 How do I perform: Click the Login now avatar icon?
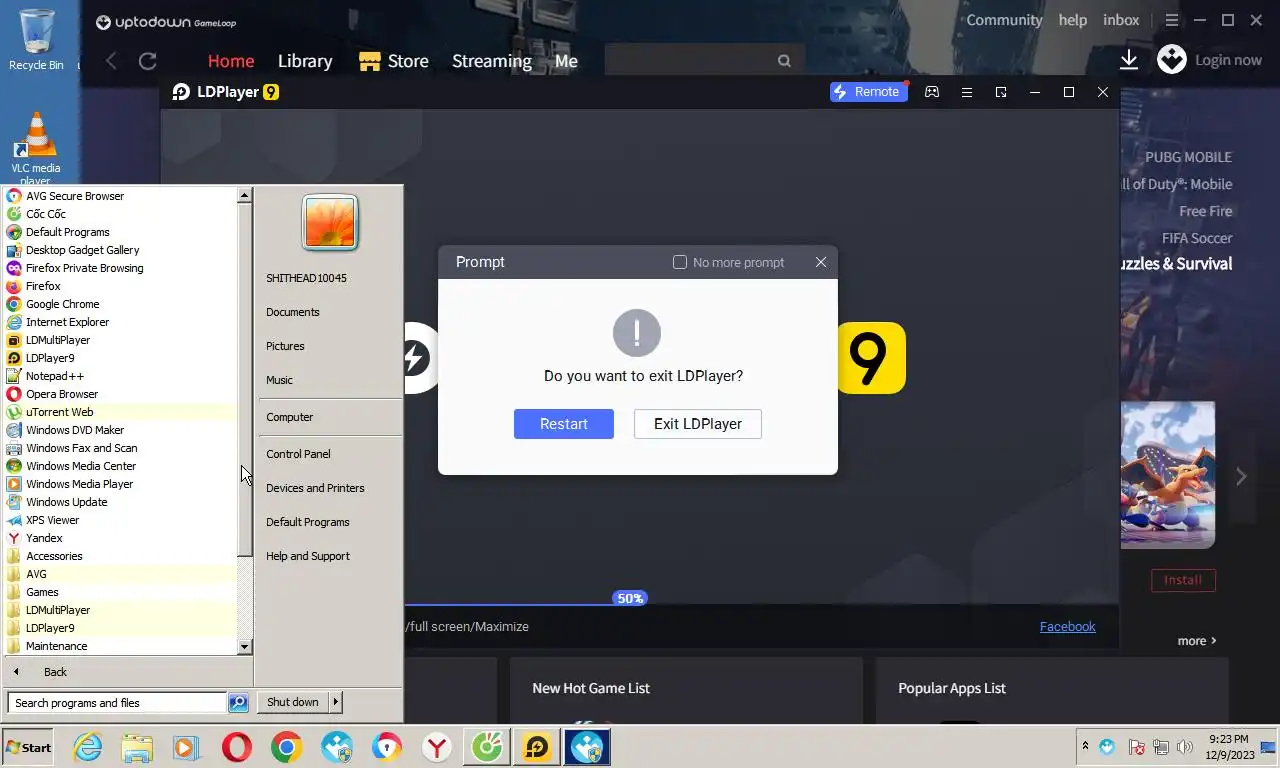point(1172,59)
